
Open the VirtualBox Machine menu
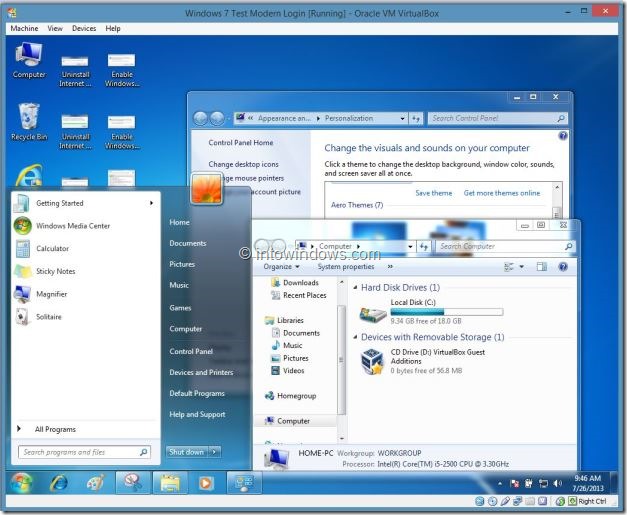[24, 28]
